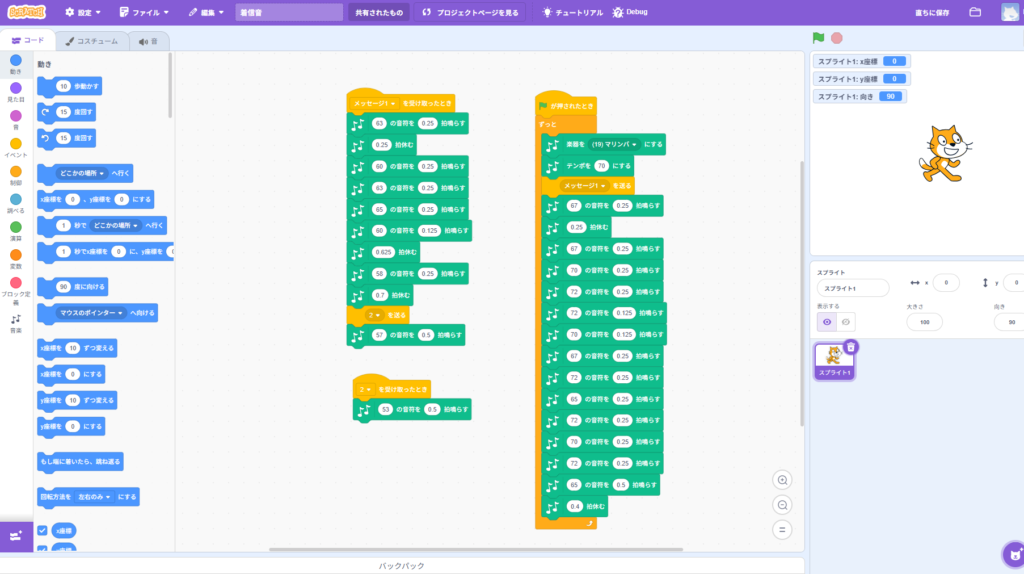Zoom out the code workspace
The width and height of the screenshot is (1024, 574).
(782, 505)
